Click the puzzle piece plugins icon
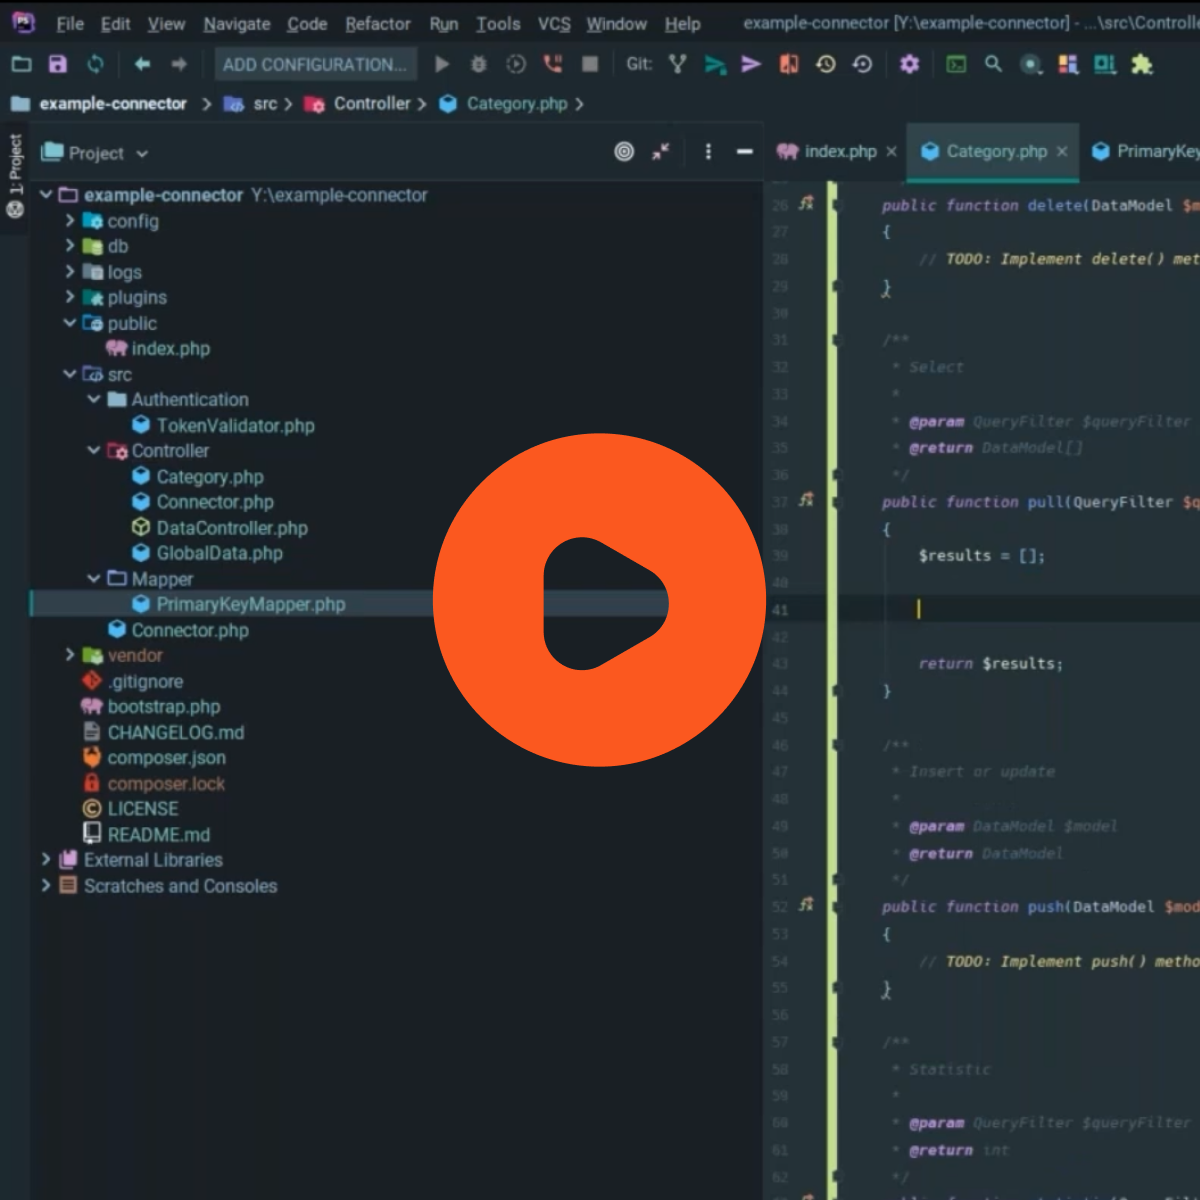1200x1200 pixels. pyautogui.click(x=1141, y=64)
